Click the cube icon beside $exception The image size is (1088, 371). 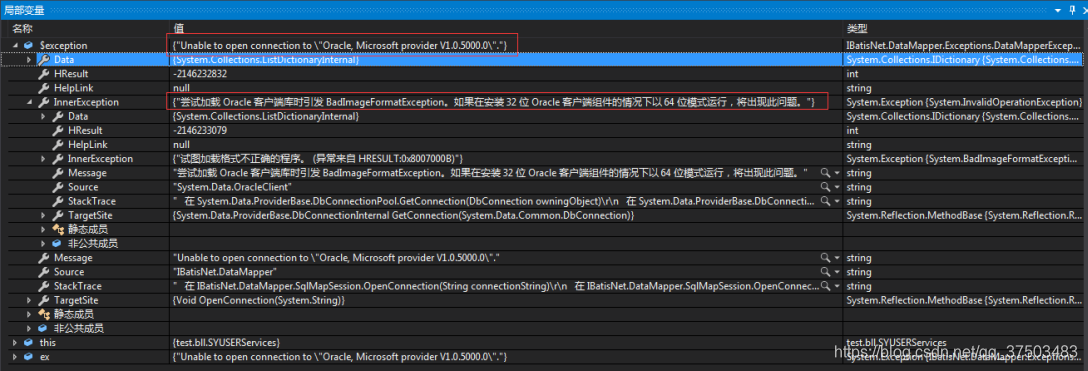[x=28, y=45]
